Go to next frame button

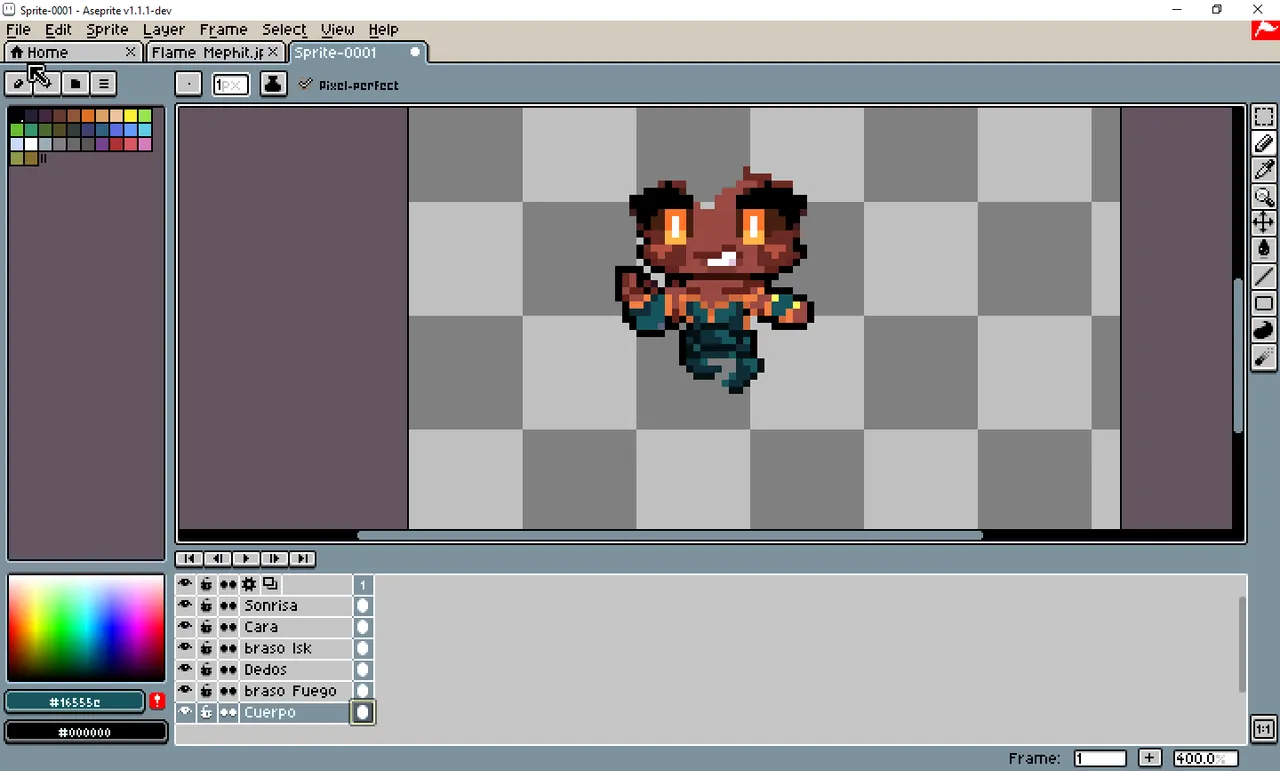pyautogui.click(x=273, y=558)
